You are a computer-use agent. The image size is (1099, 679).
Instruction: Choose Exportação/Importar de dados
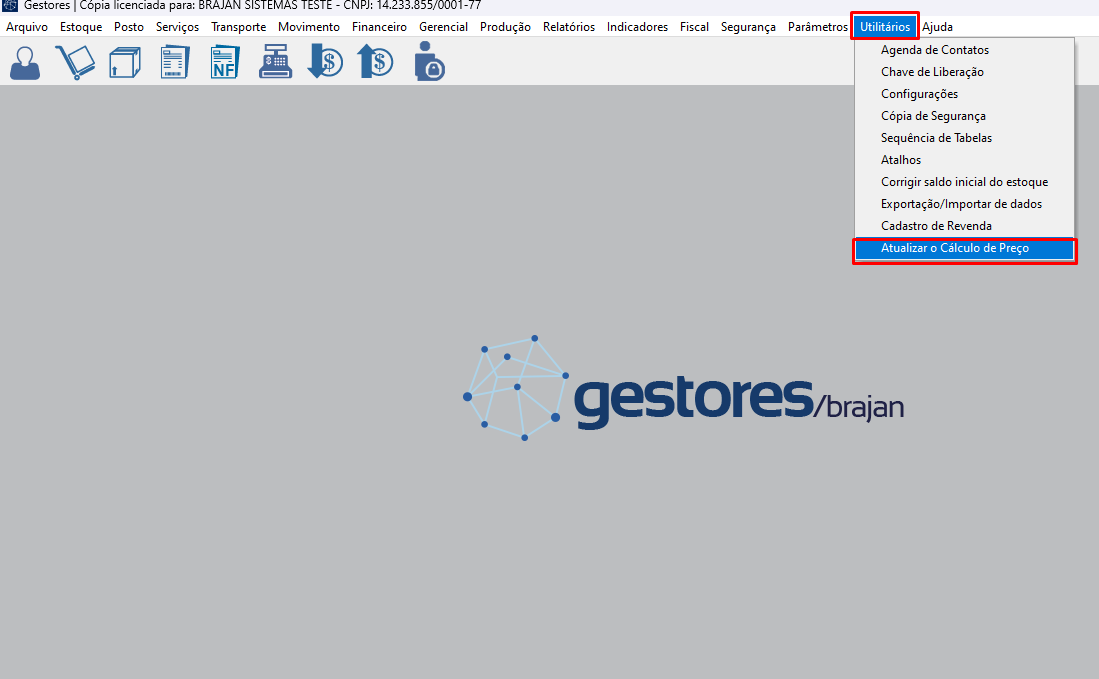click(x=961, y=204)
